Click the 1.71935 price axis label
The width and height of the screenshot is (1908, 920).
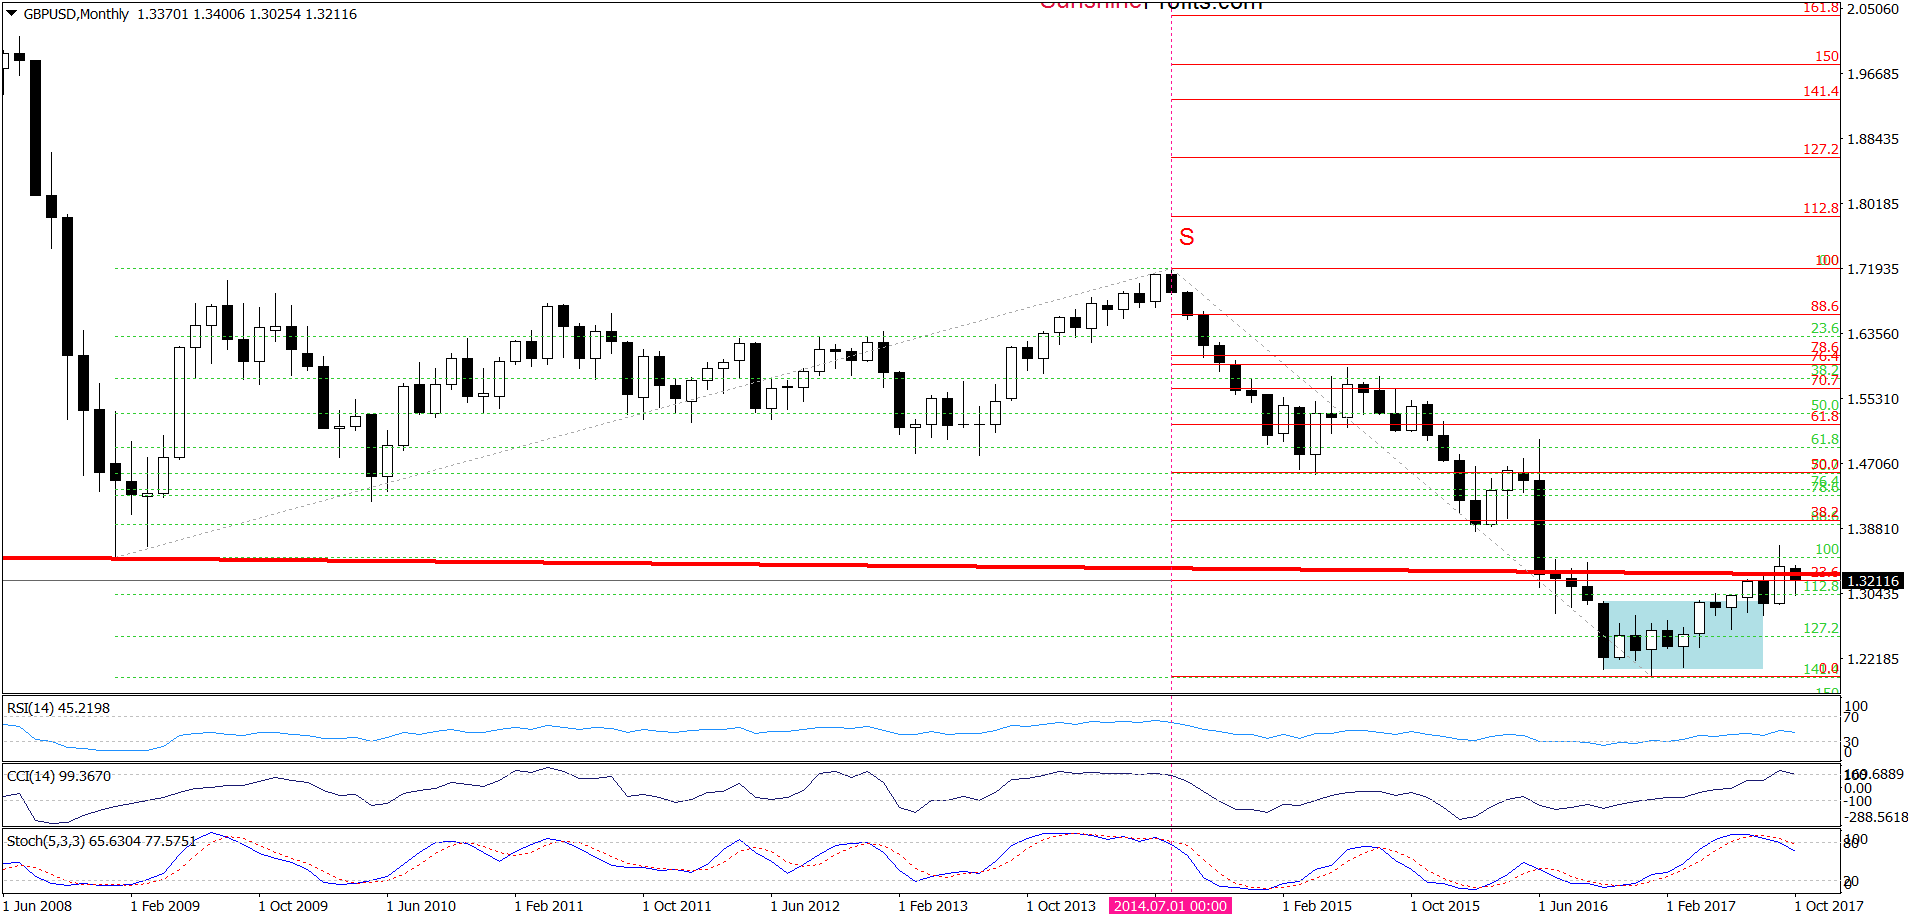click(1872, 269)
